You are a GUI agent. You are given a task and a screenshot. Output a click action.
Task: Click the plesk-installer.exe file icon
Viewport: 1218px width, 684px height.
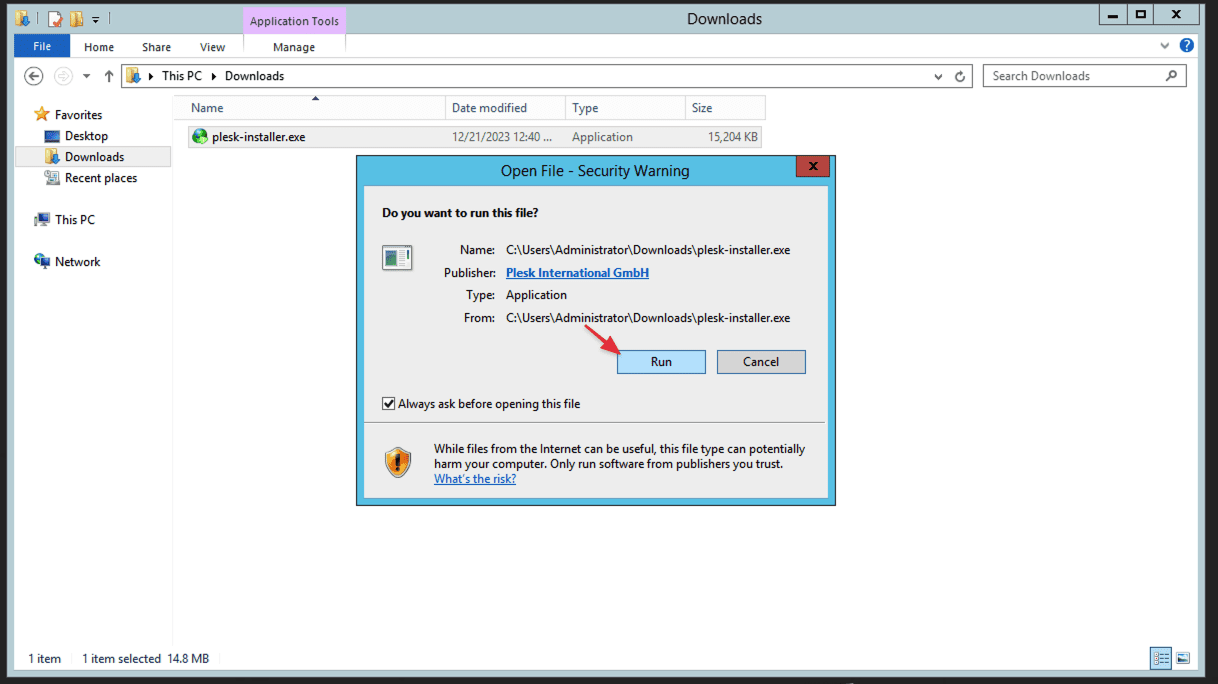pos(200,137)
